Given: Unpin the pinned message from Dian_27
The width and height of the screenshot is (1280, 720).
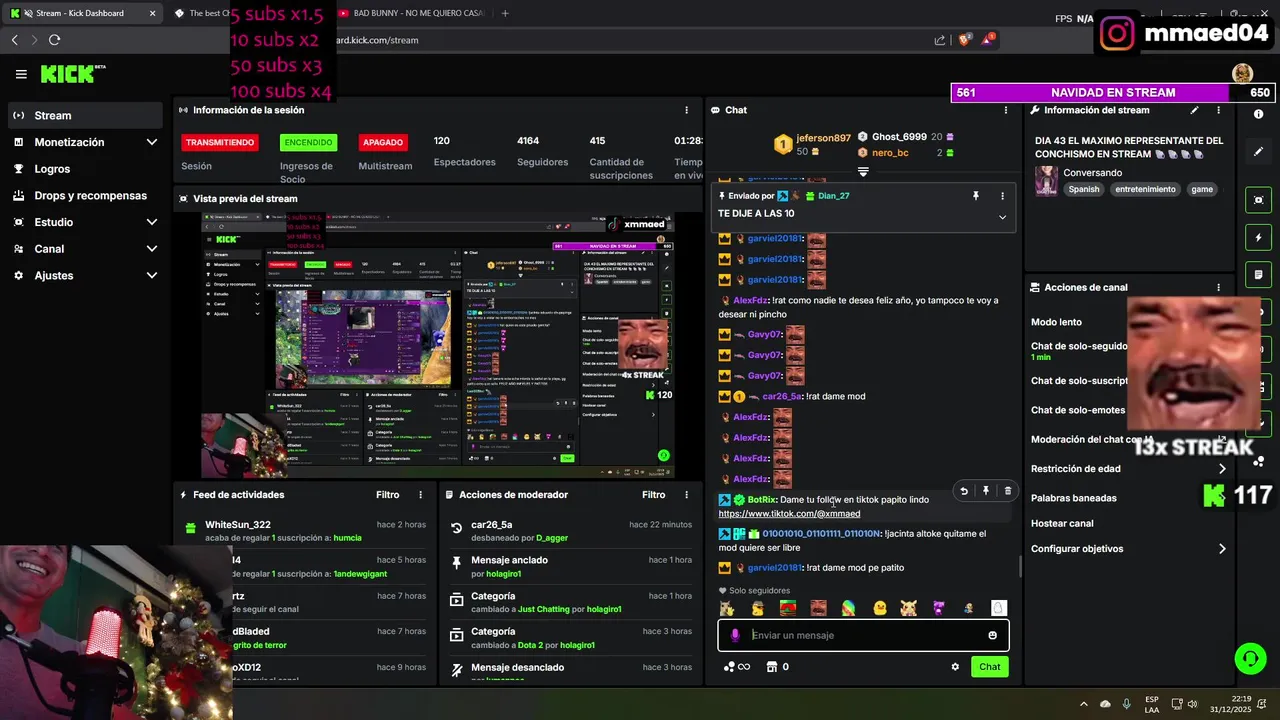Looking at the screenshot, I should pyautogui.click(x=976, y=196).
